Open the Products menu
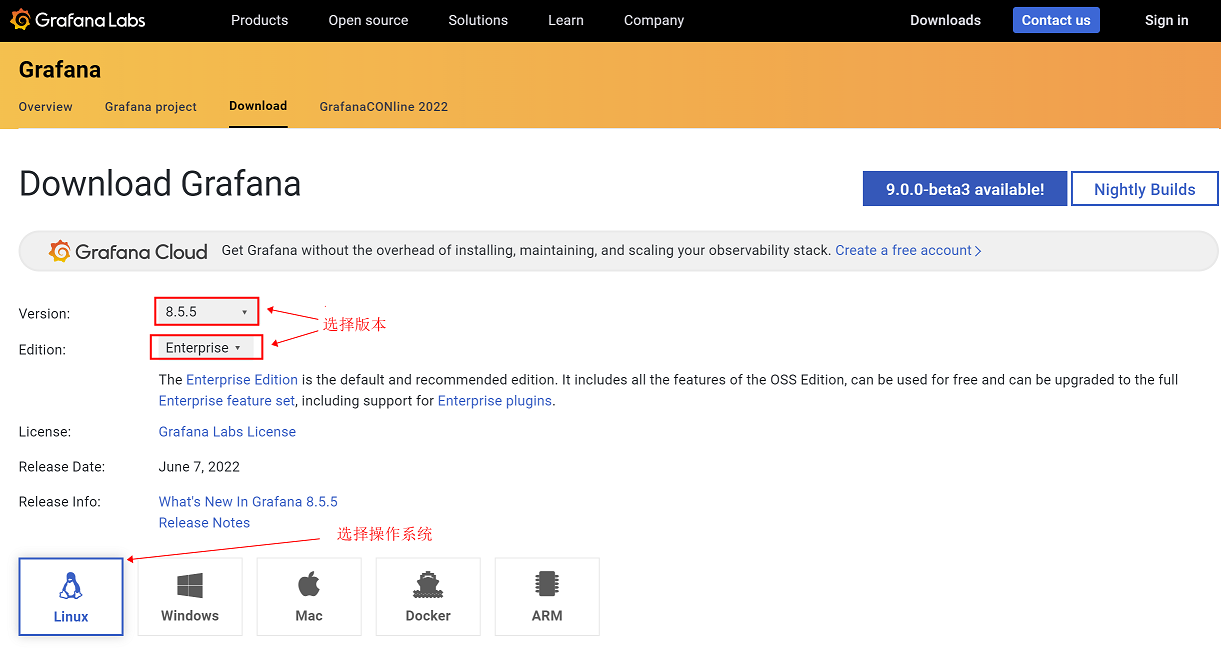Image resolution: width=1221 pixels, height=651 pixels. 259,20
